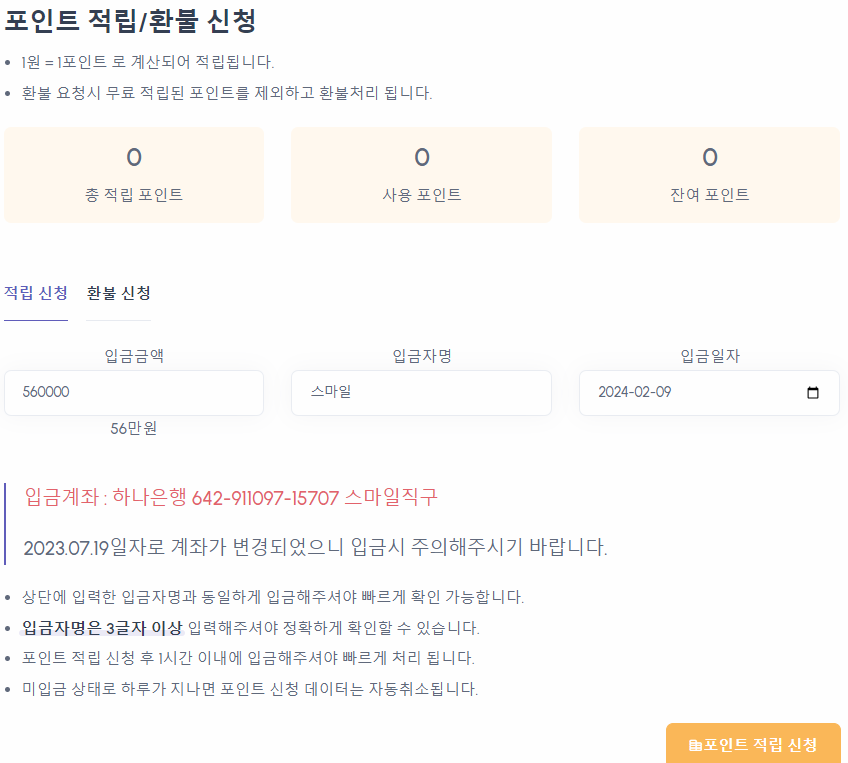848x763 pixels.
Task: Click the 자동취소 notice at list bottom
Action: click(x=250, y=689)
